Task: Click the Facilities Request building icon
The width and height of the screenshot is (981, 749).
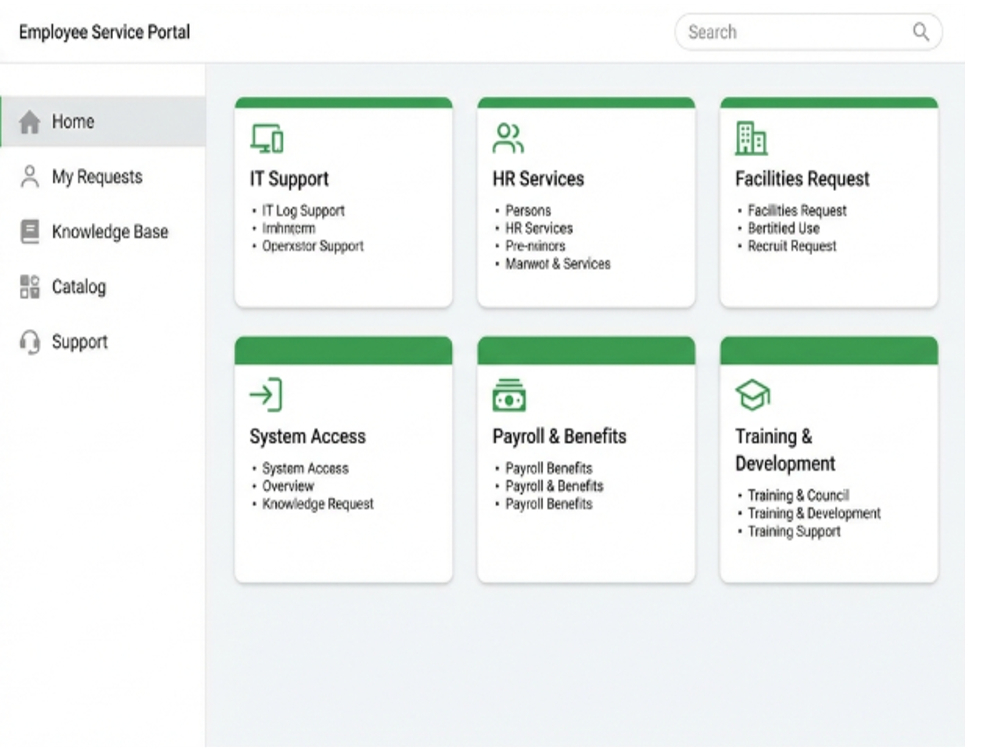Action: coord(751,139)
